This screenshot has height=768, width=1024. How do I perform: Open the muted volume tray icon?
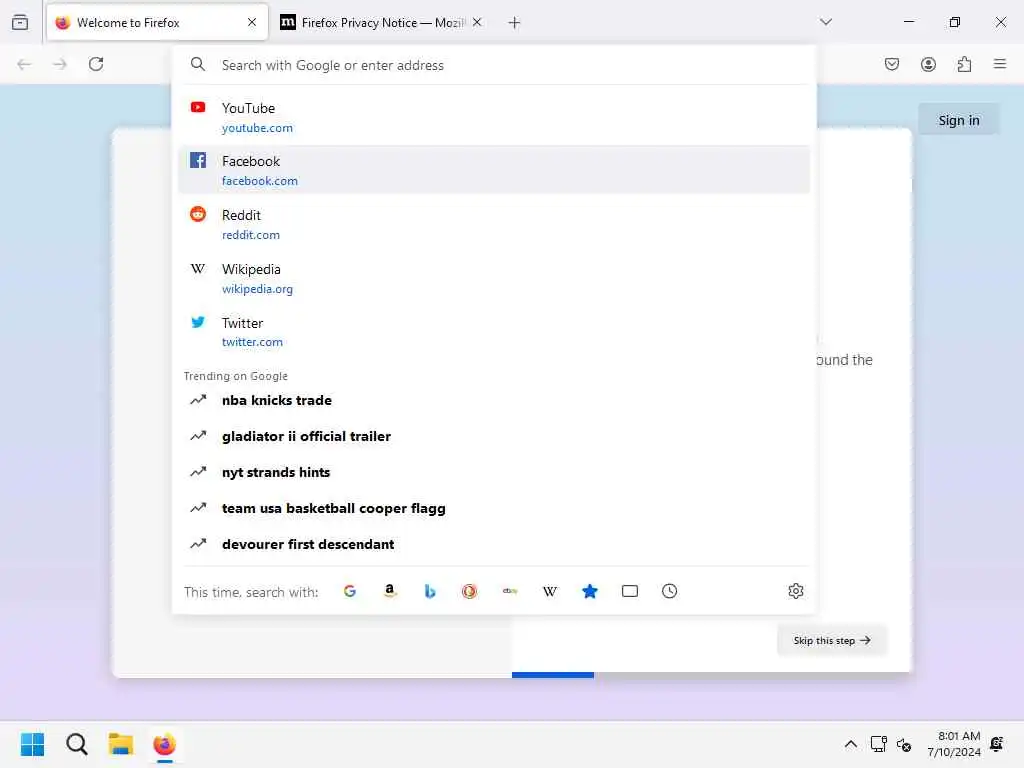pyautogui.click(x=904, y=744)
